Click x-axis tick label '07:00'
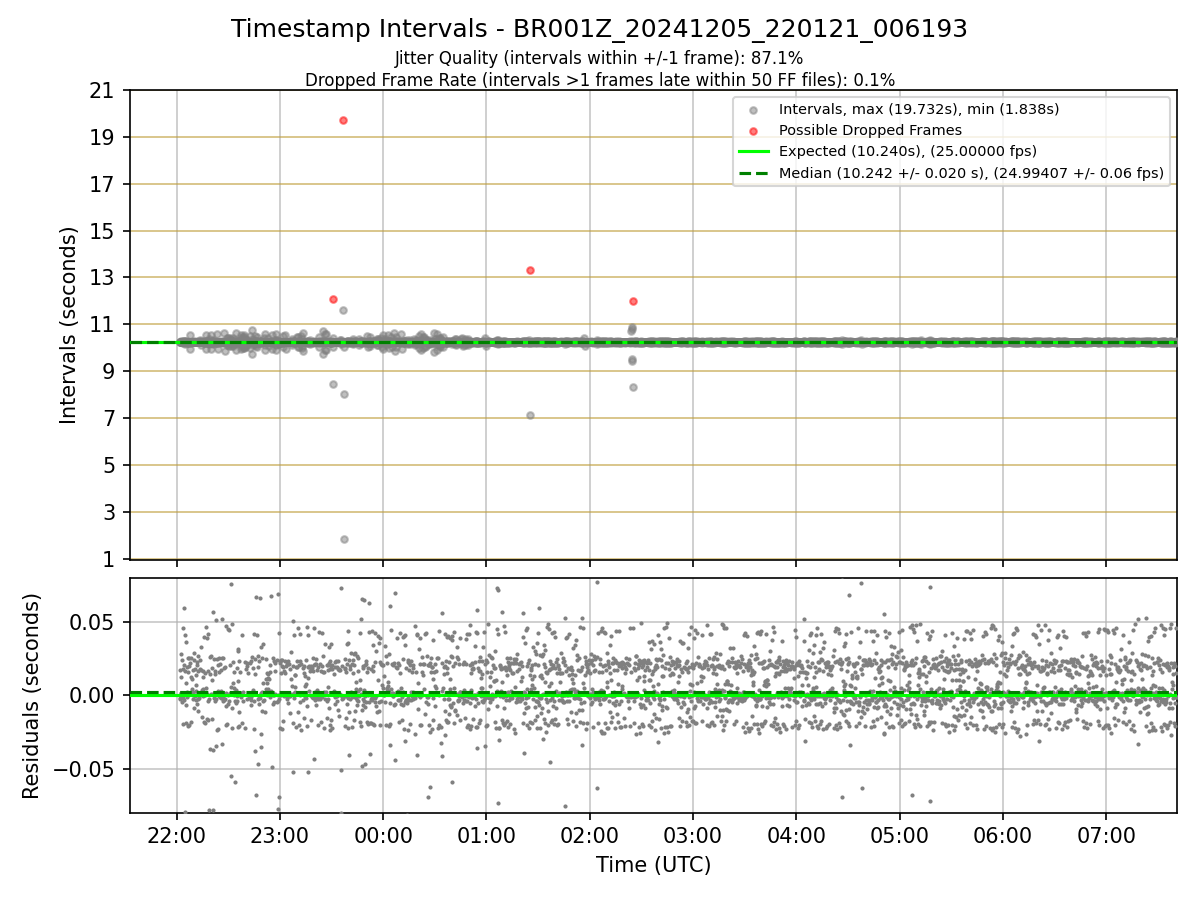1200x900 pixels. pyautogui.click(x=1106, y=835)
